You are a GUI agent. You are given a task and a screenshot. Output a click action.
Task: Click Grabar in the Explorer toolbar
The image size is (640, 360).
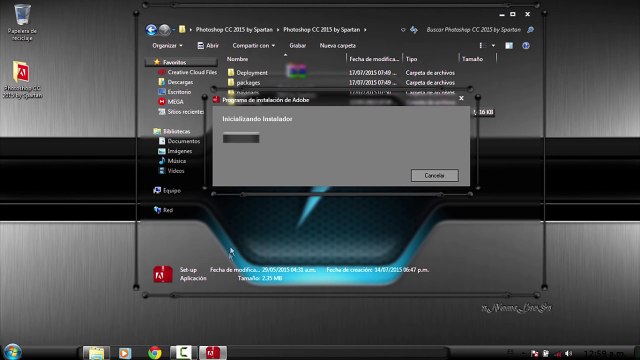[x=298, y=46]
